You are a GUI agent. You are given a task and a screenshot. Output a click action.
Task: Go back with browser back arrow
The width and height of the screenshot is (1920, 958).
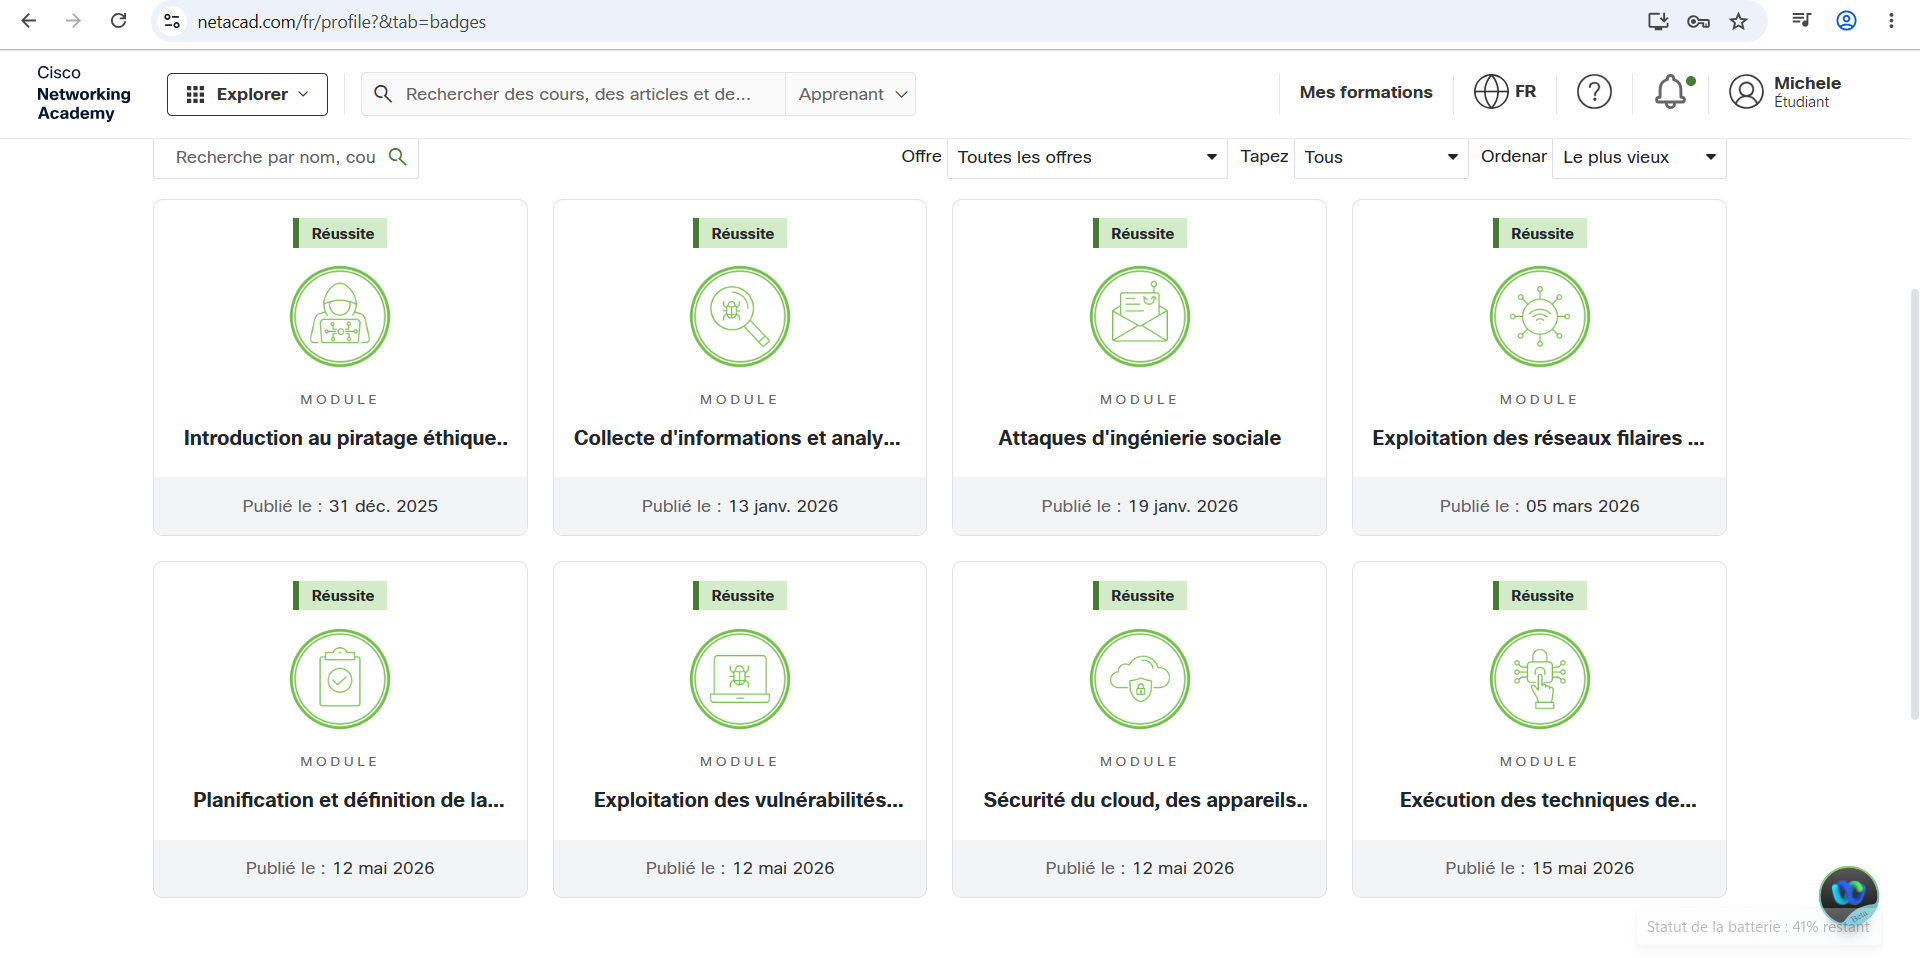[x=29, y=21]
